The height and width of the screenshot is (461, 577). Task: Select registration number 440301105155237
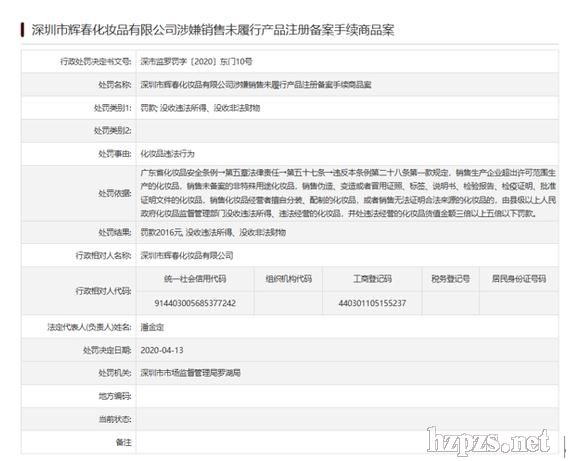pyautogui.click(x=372, y=303)
